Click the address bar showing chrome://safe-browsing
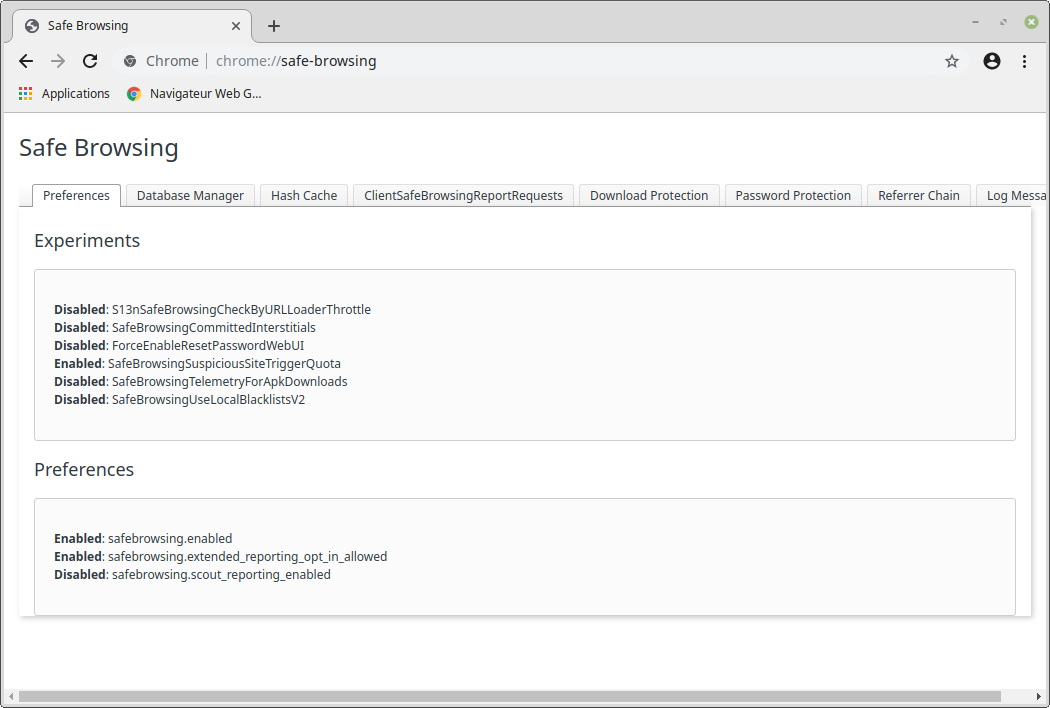The height and width of the screenshot is (708, 1050). pyautogui.click(x=500, y=61)
